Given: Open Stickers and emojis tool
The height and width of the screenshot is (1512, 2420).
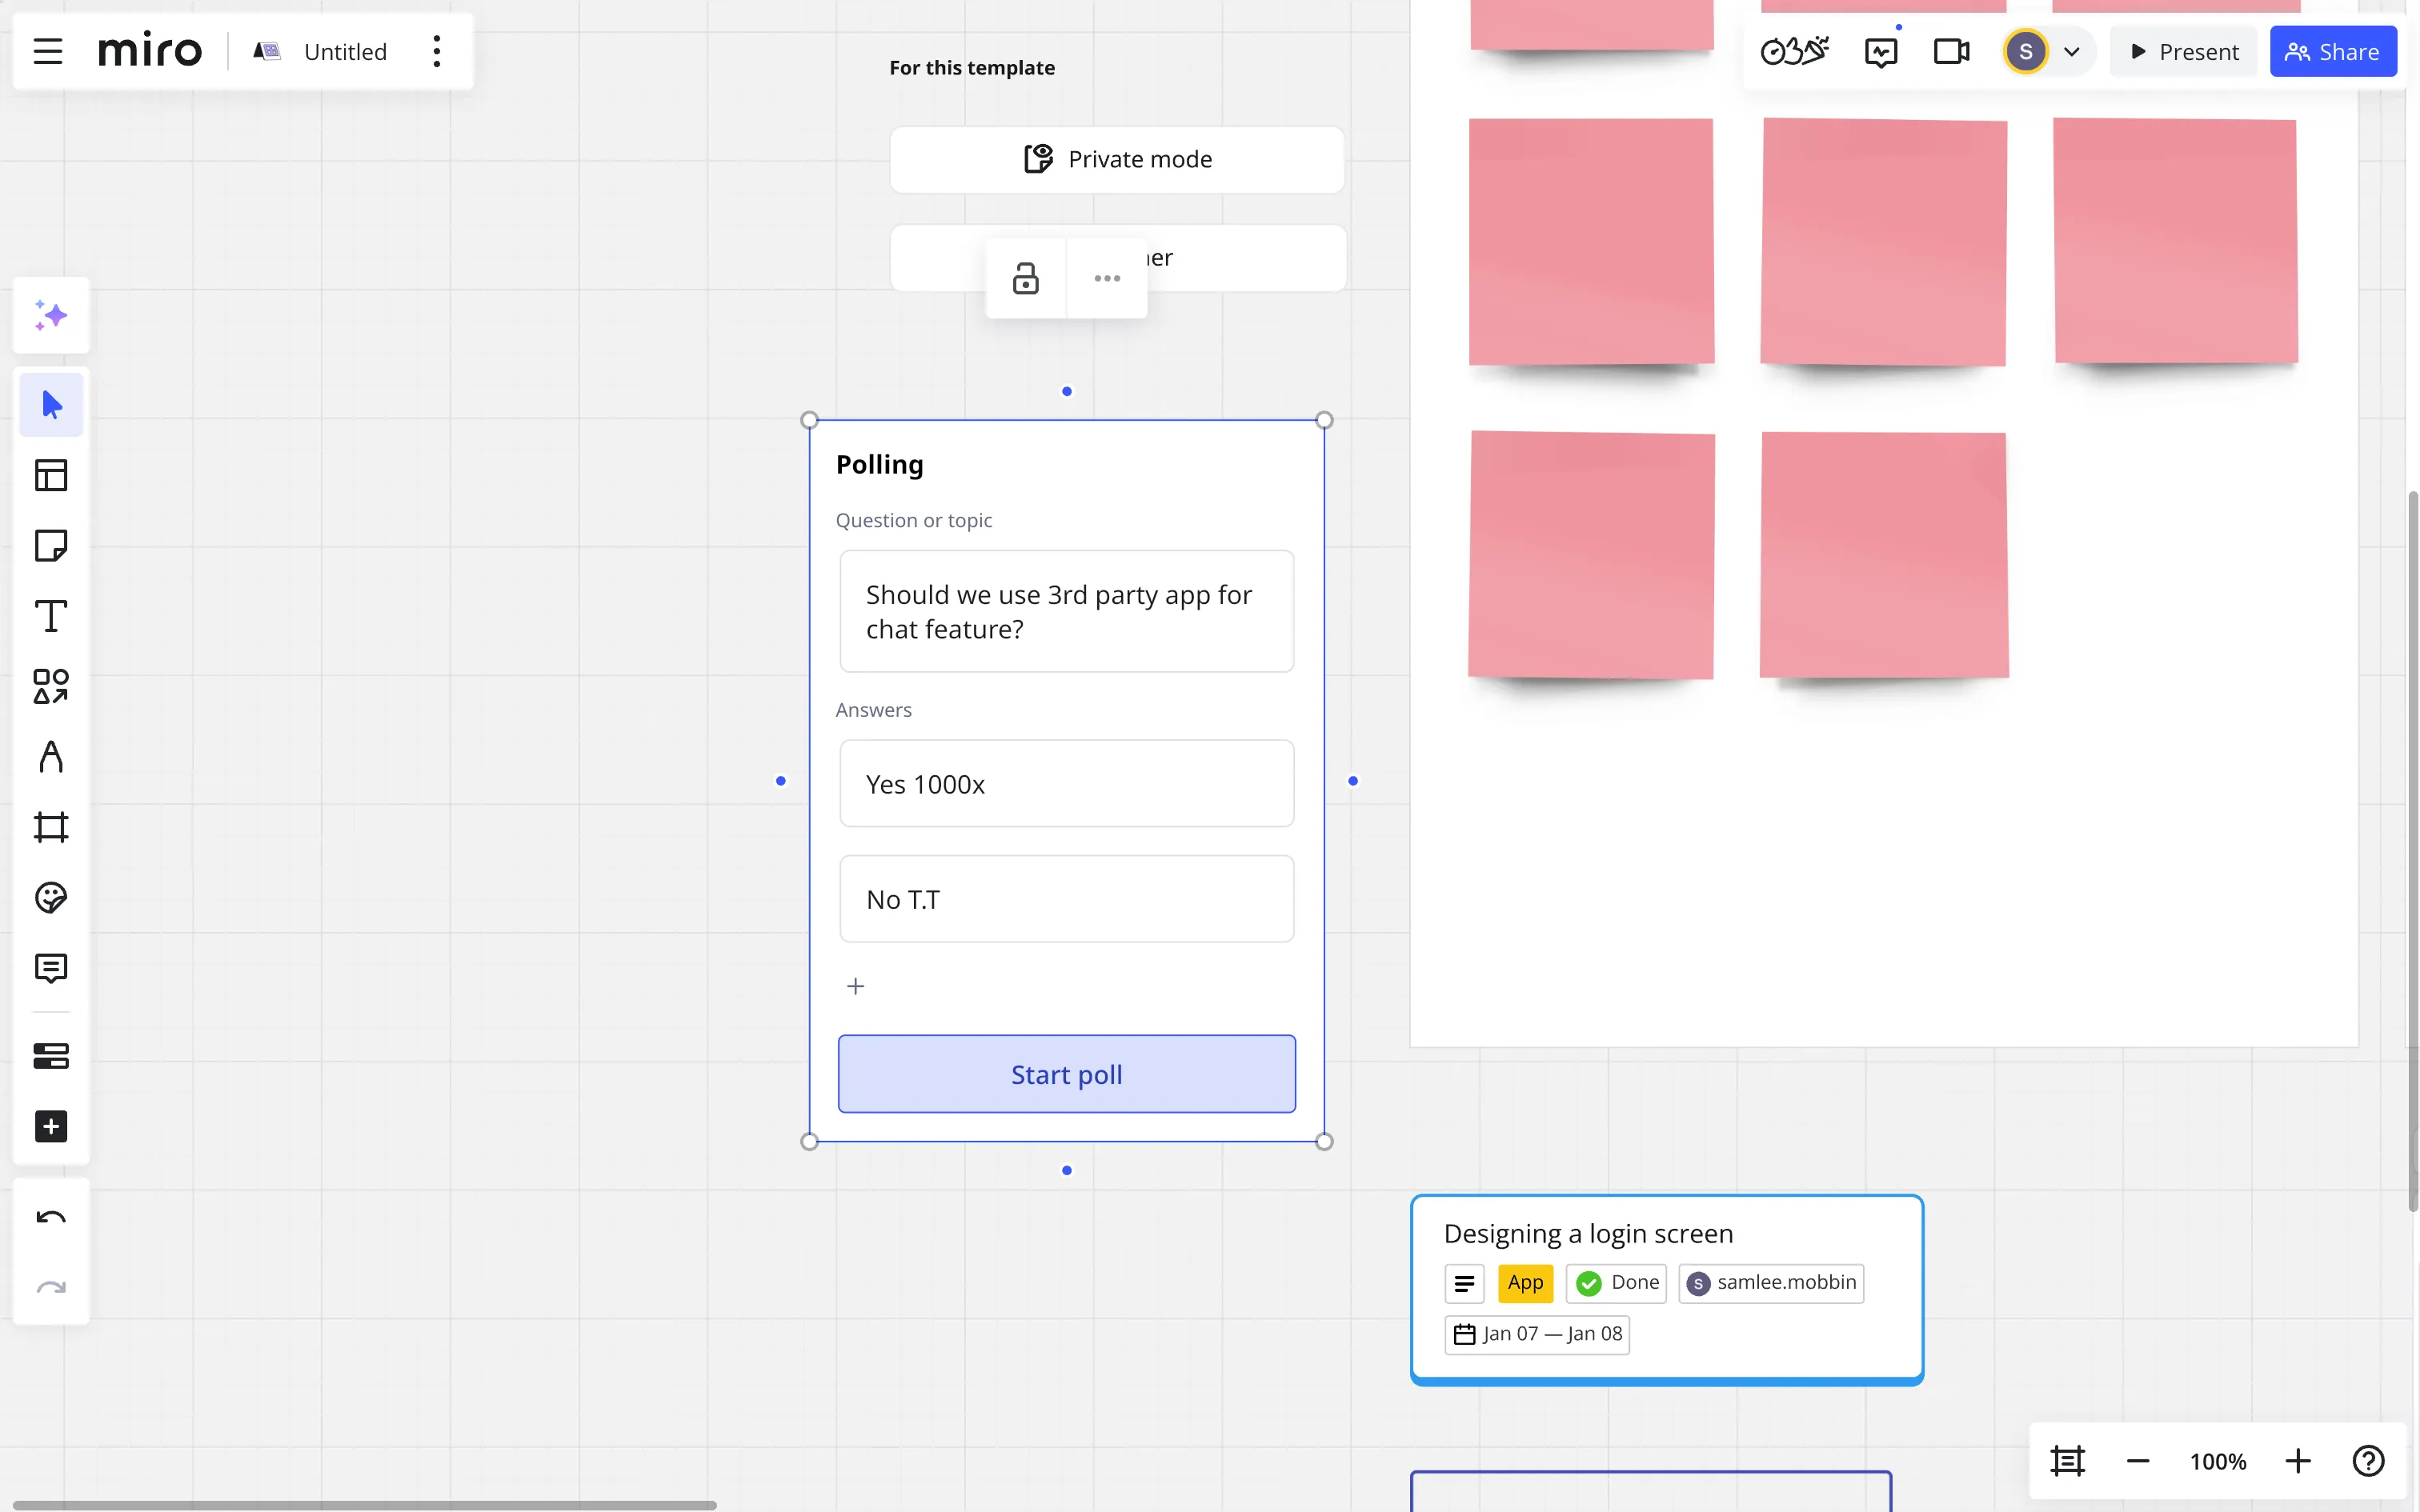Looking at the screenshot, I should pyautogui.click(x=51, y=897).
